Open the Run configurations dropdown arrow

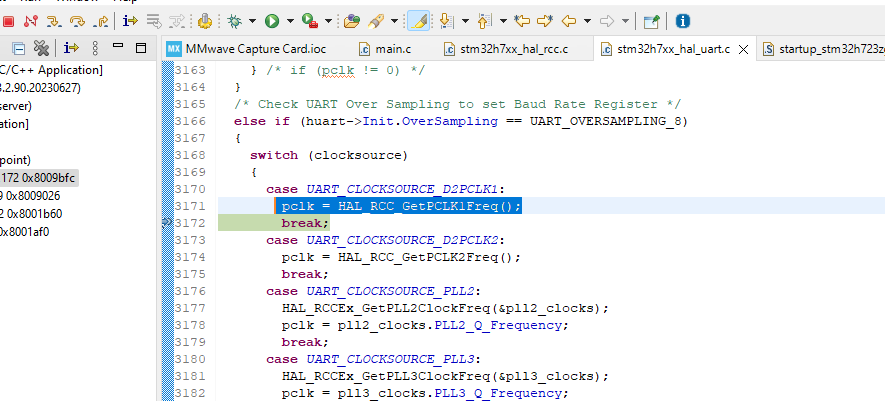tap(290, 21)
